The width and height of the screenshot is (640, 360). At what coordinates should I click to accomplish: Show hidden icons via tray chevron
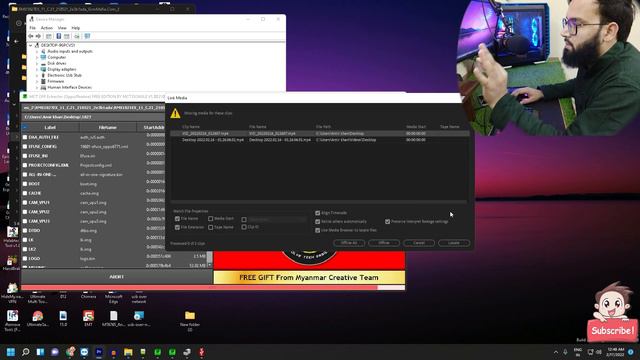556,352
